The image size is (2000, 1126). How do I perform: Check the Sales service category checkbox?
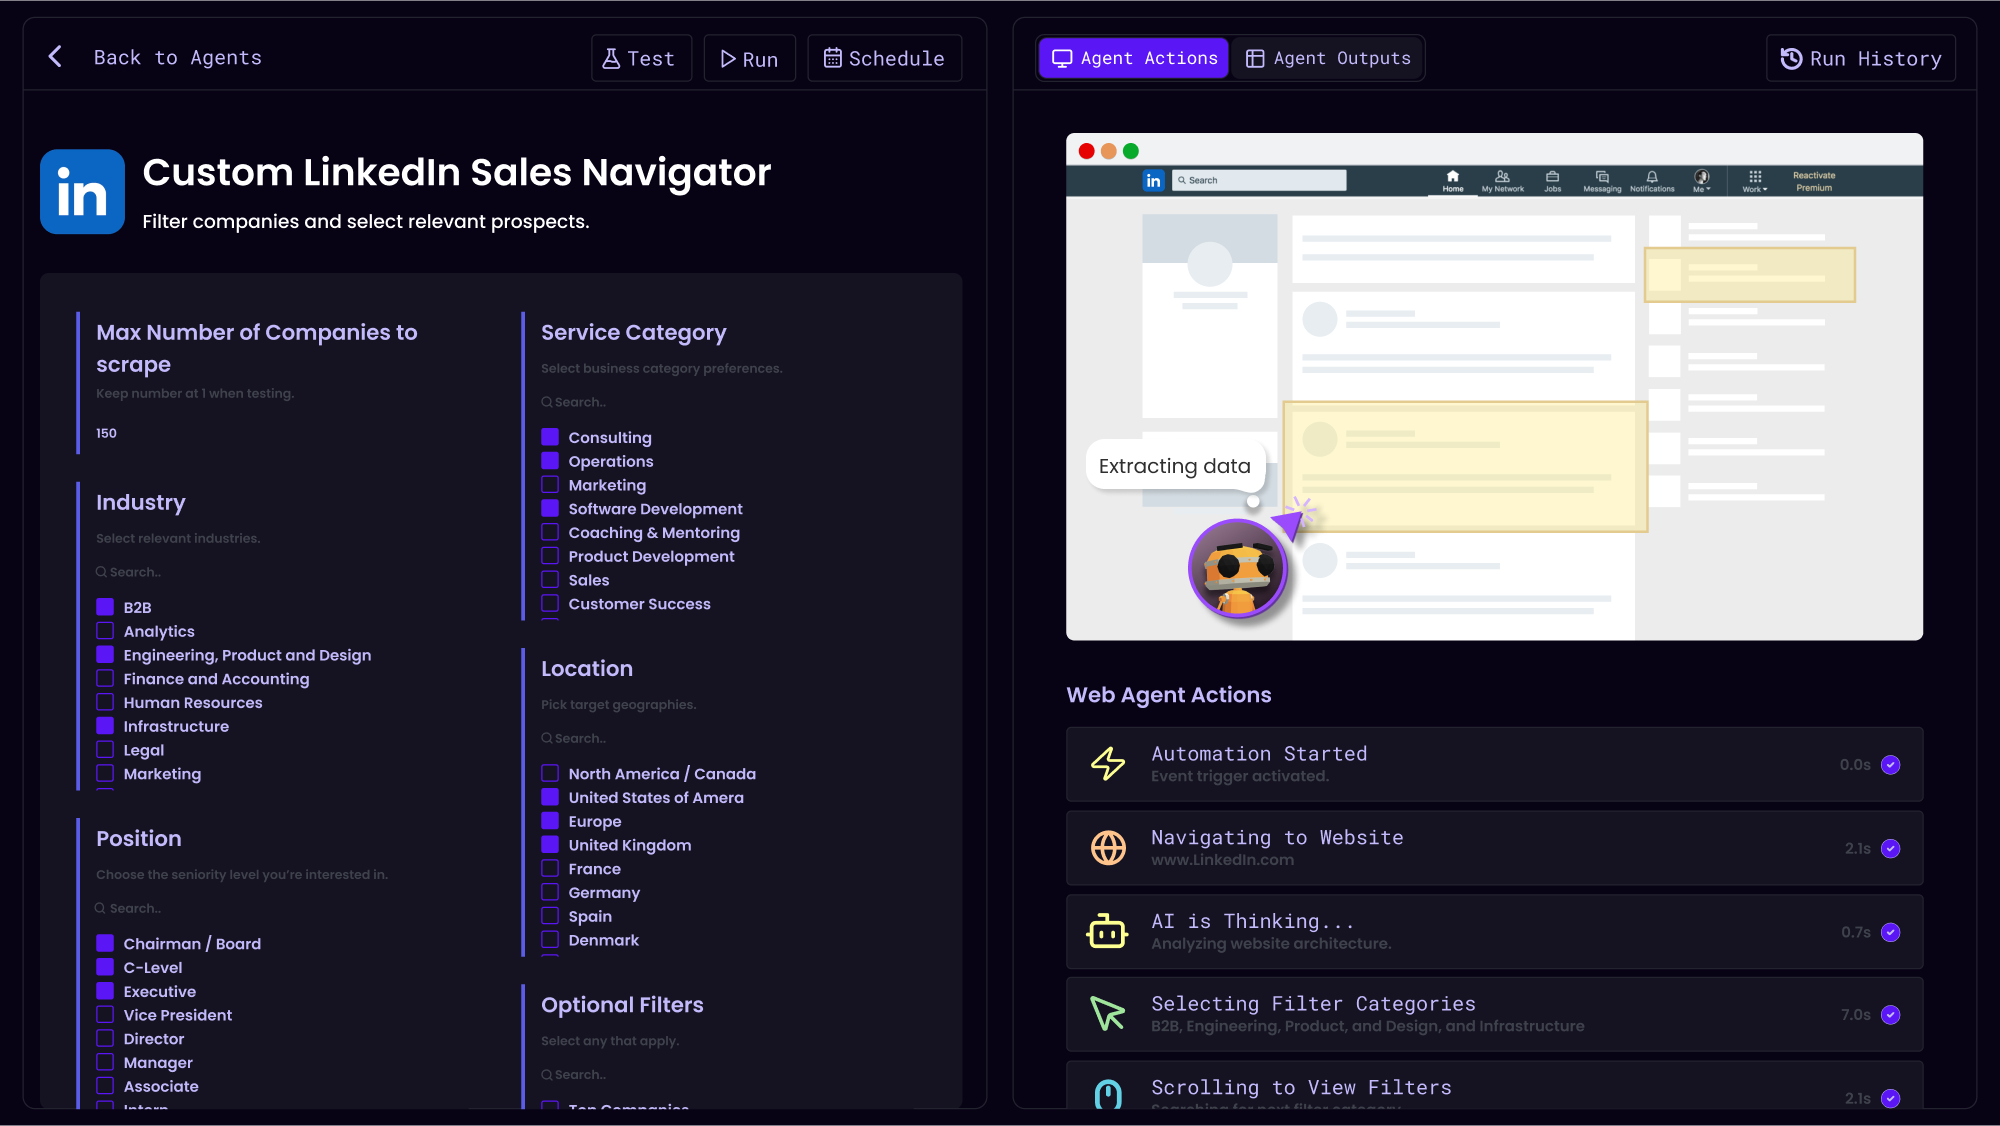coord(550,579)
